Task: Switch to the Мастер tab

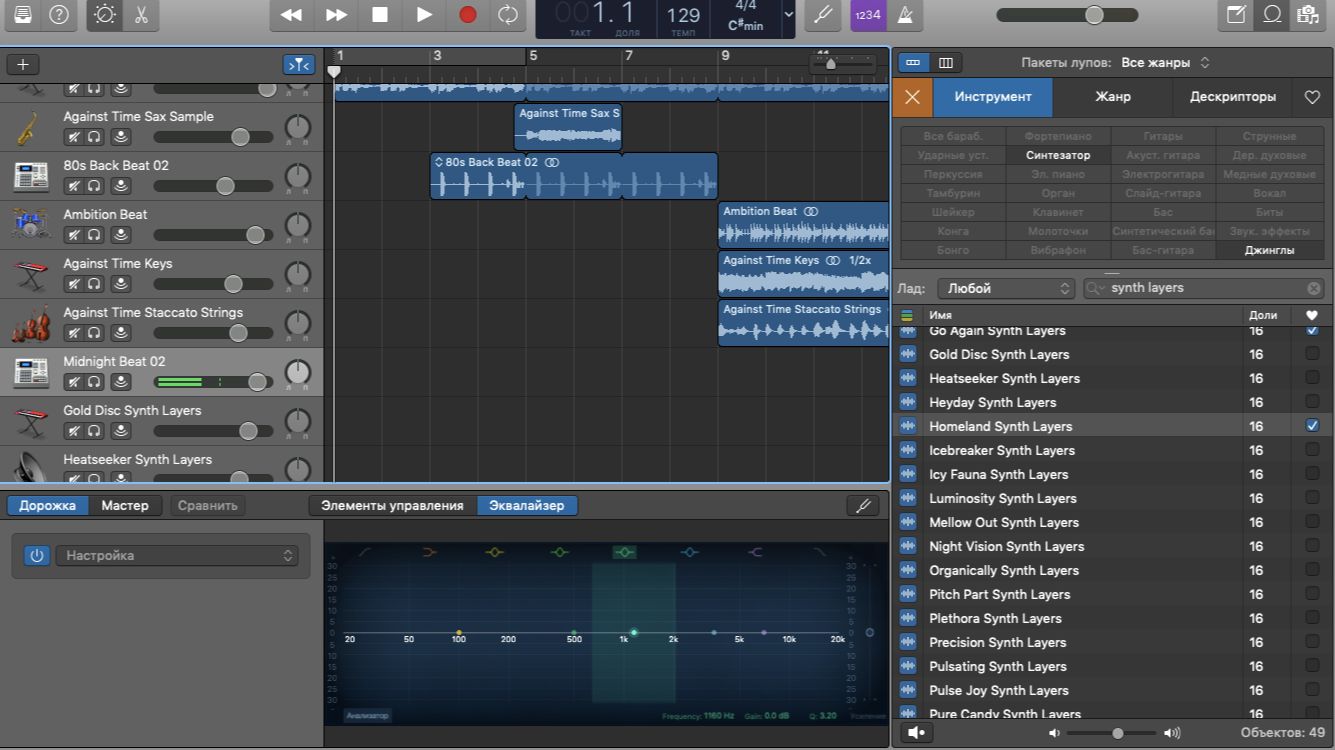Action: (x=125, y=506)
